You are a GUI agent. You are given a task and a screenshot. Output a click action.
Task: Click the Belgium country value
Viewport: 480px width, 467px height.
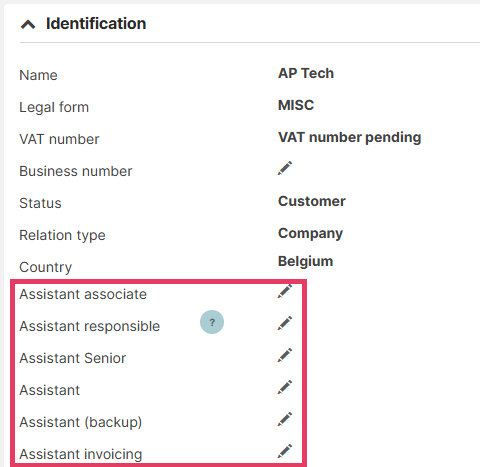tap(306, 262)
